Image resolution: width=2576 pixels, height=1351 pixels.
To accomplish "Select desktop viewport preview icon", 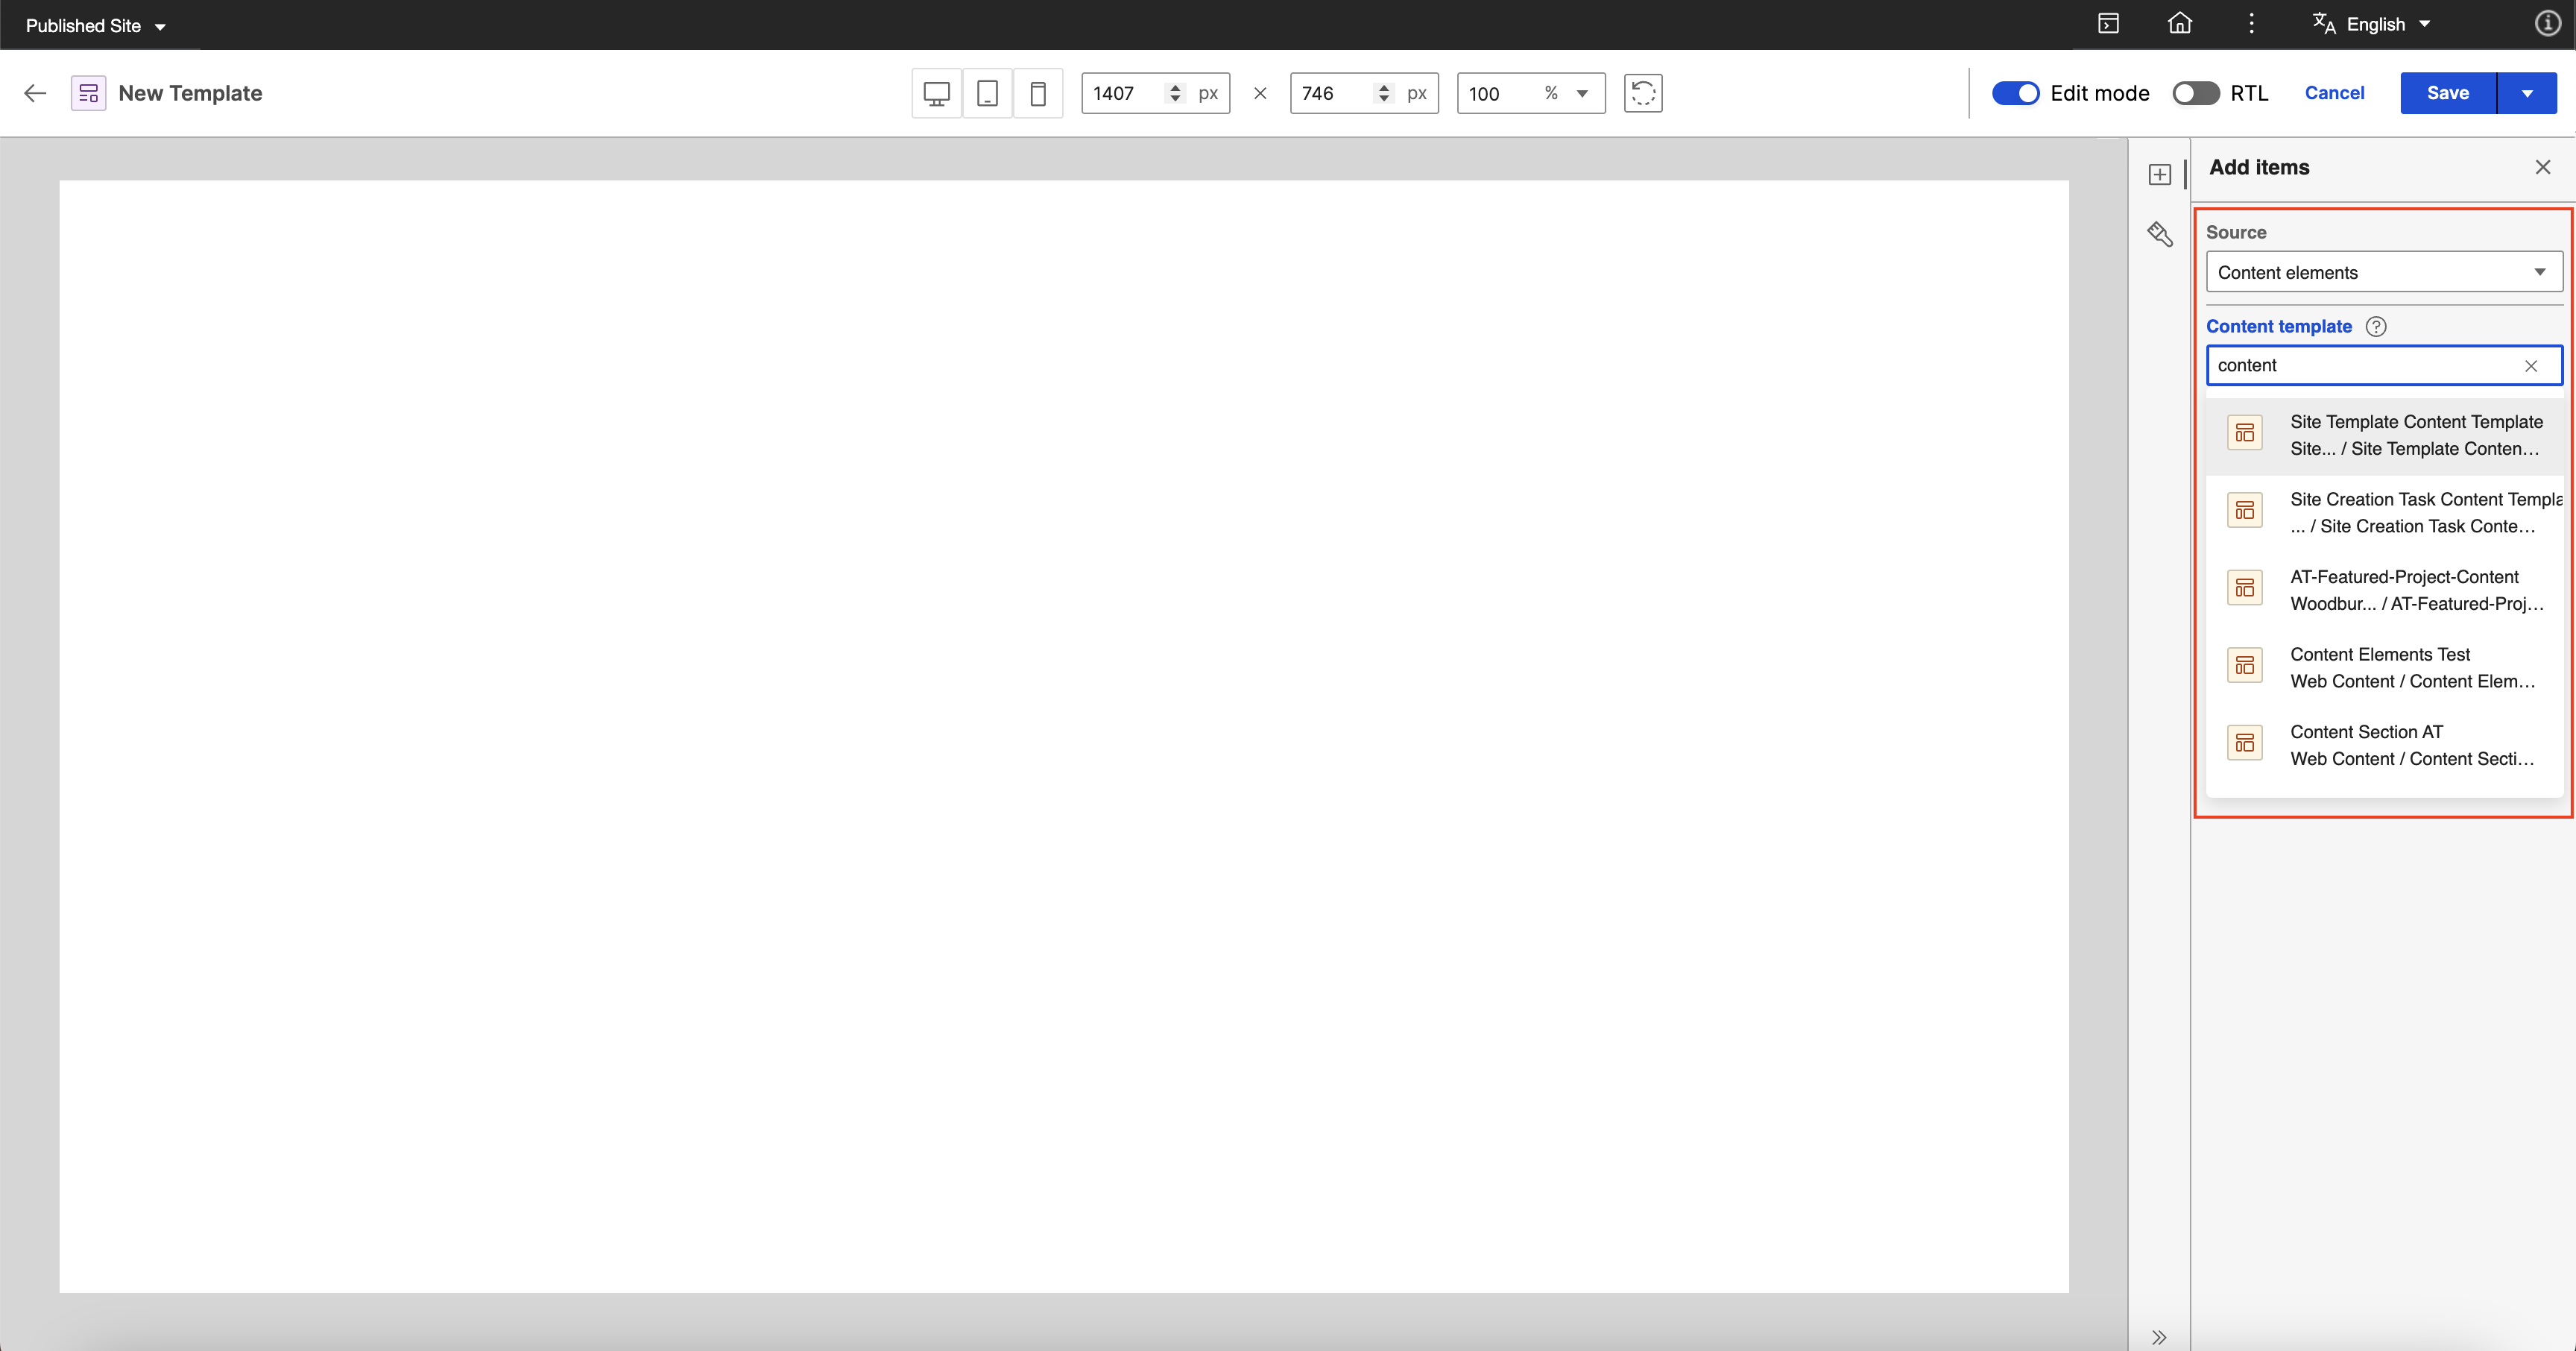I will point(936,94).
